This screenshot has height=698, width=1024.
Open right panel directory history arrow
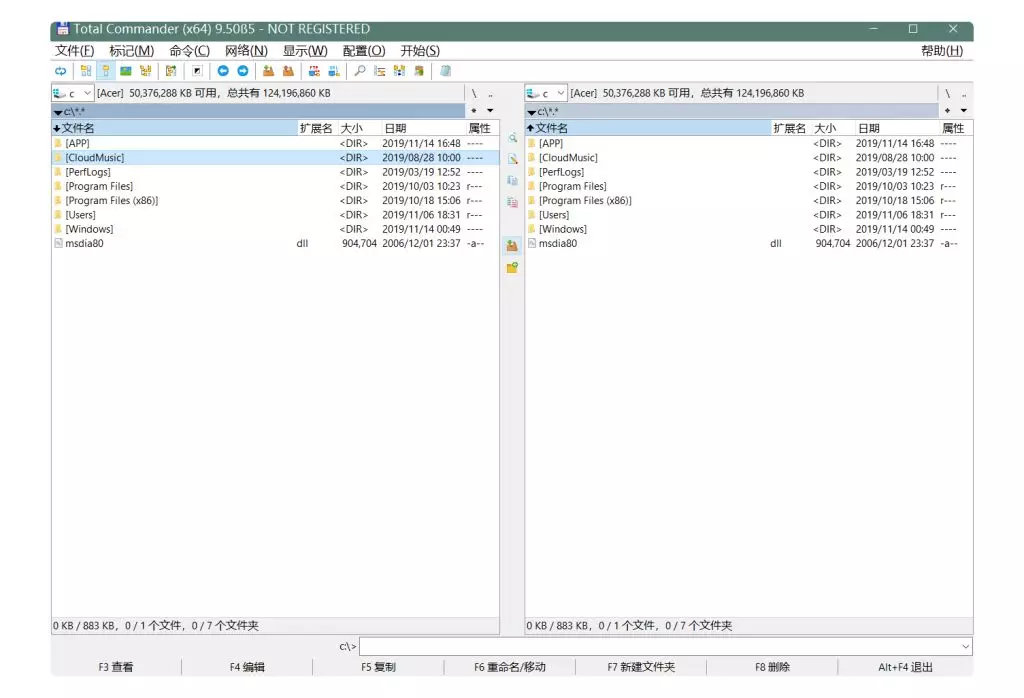pyautogui.click(x=964, y=111)
